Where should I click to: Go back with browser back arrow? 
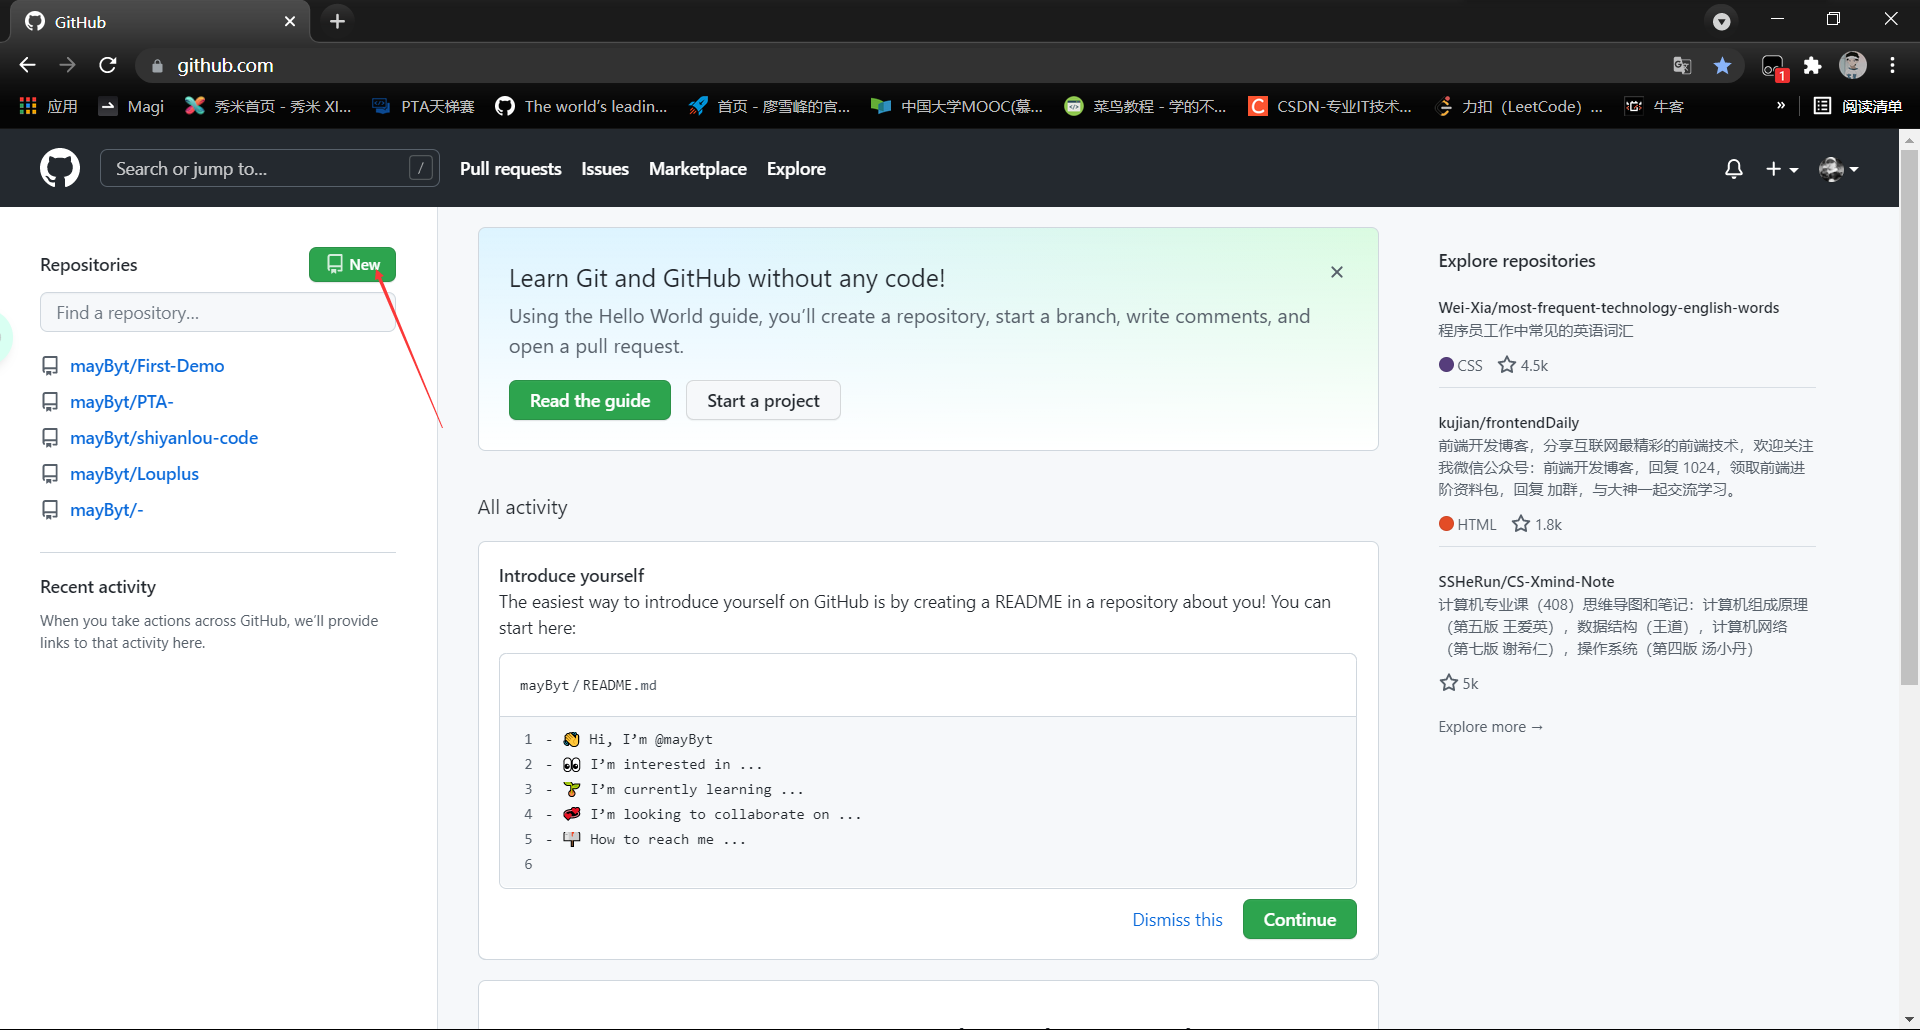(27, 65)
